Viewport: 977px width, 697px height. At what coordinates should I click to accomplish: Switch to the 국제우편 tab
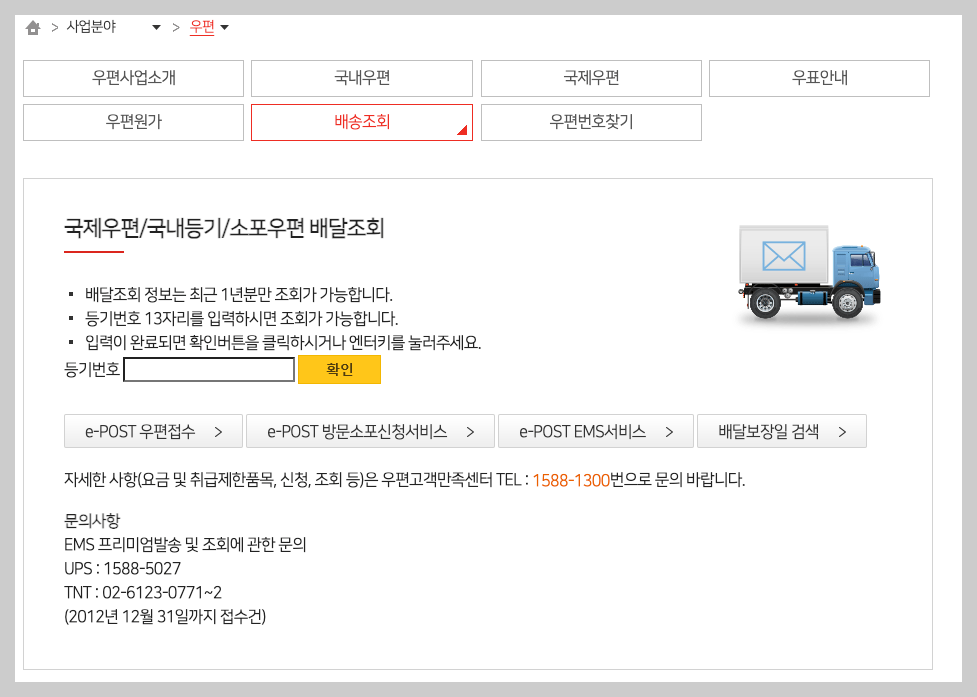pyautogui.click(x=591, y=78)
